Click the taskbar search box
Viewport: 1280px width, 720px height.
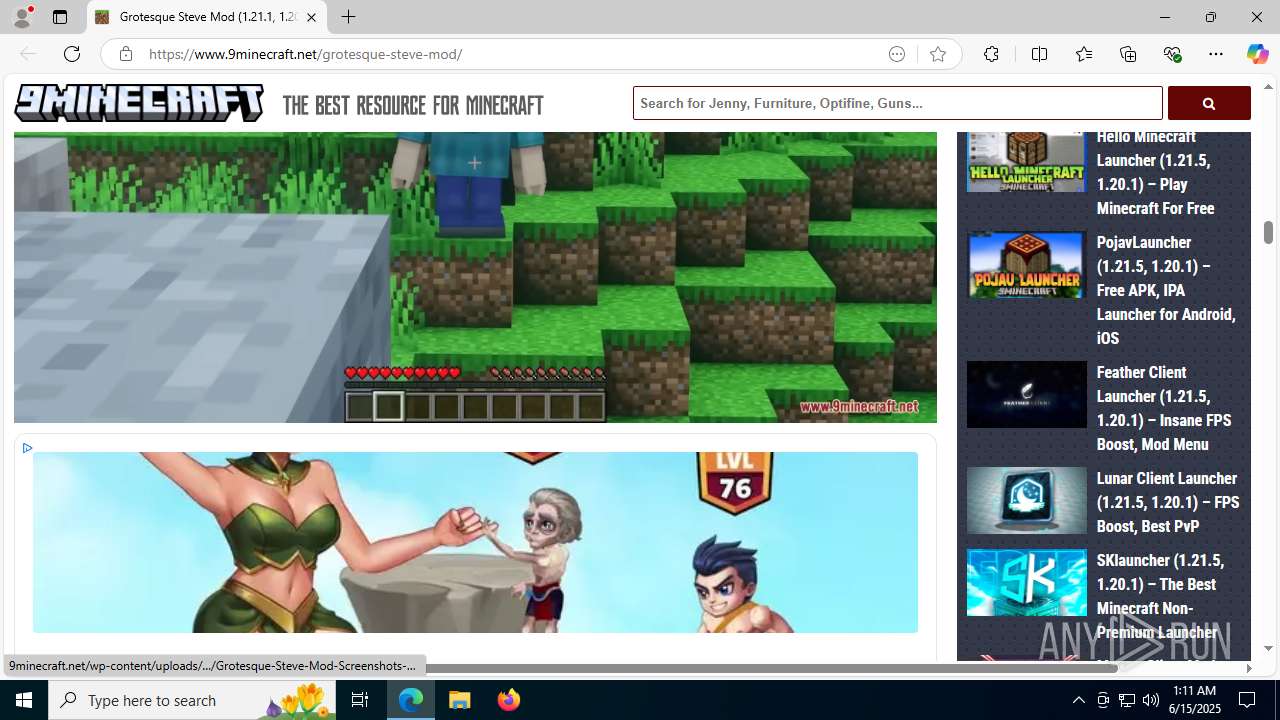point(192,700)
